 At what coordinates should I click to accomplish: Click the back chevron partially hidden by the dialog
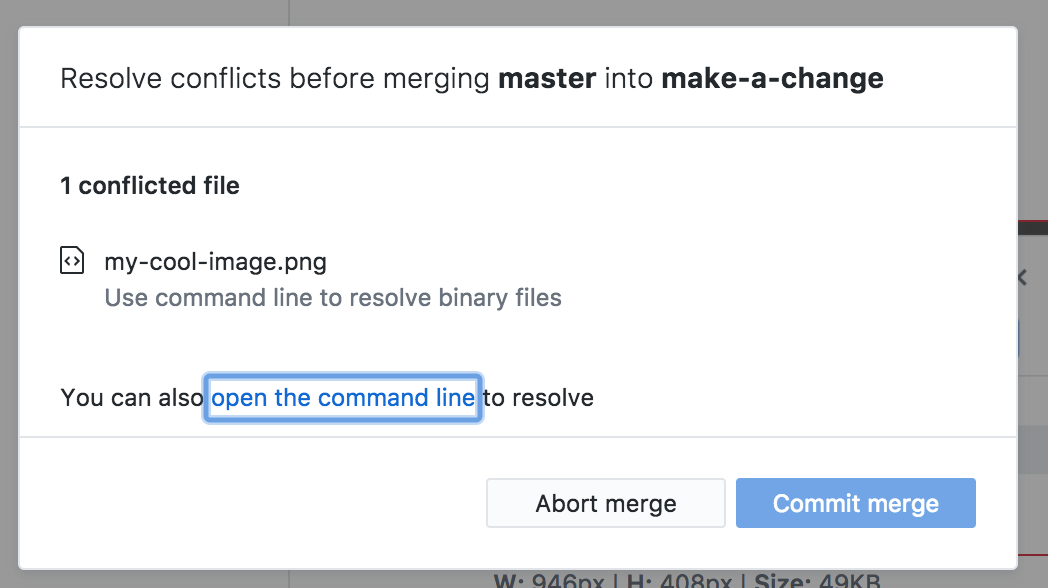[1021, 278]
